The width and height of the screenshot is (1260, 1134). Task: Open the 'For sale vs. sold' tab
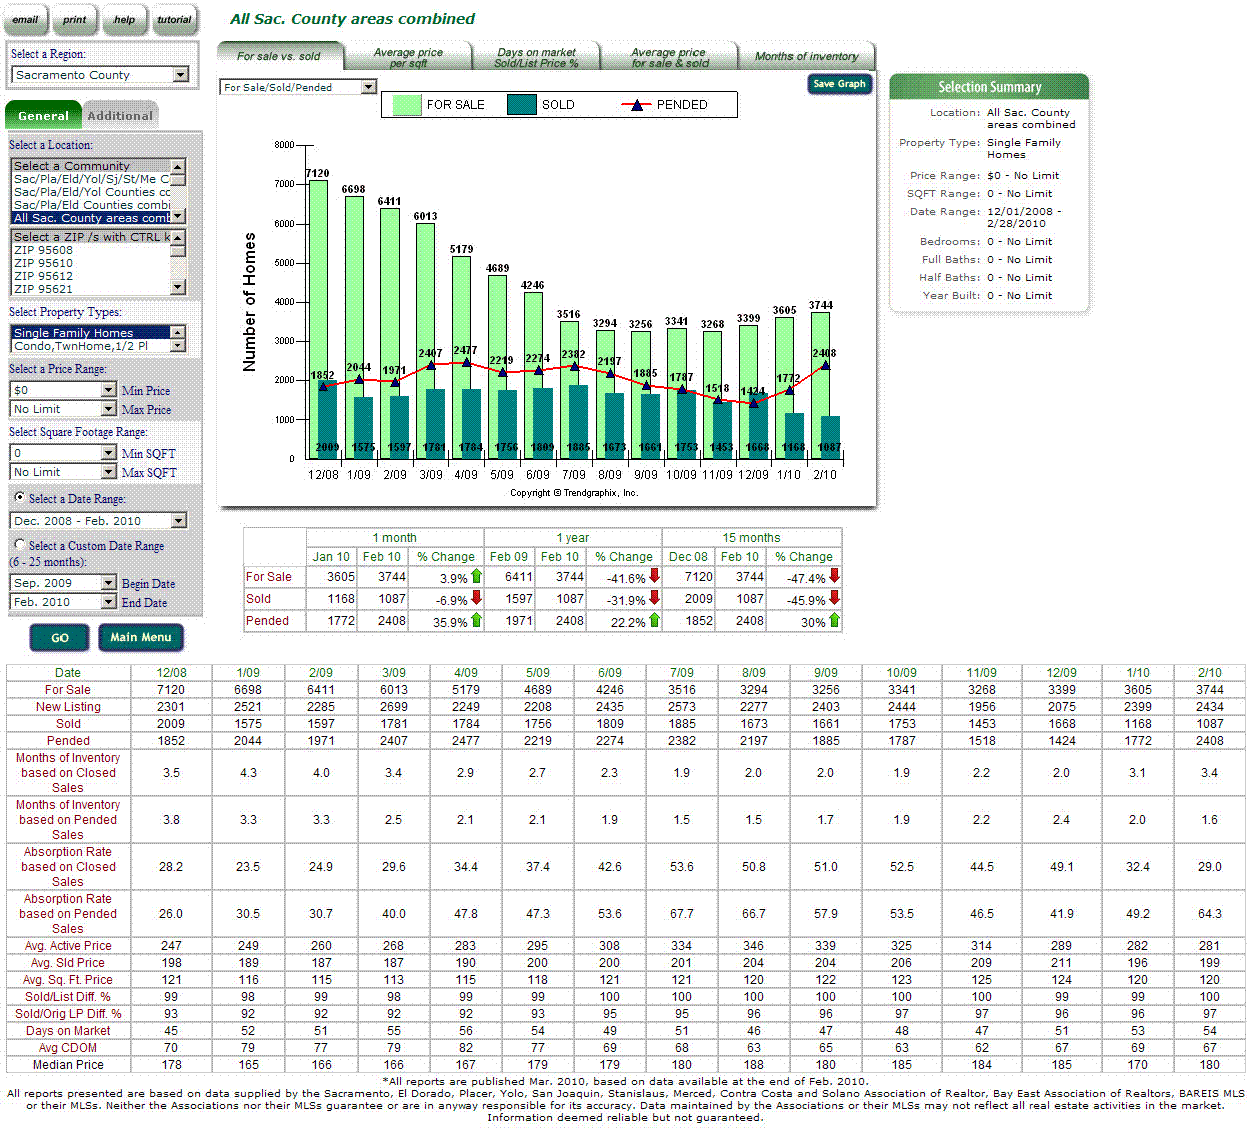[279, 56]
